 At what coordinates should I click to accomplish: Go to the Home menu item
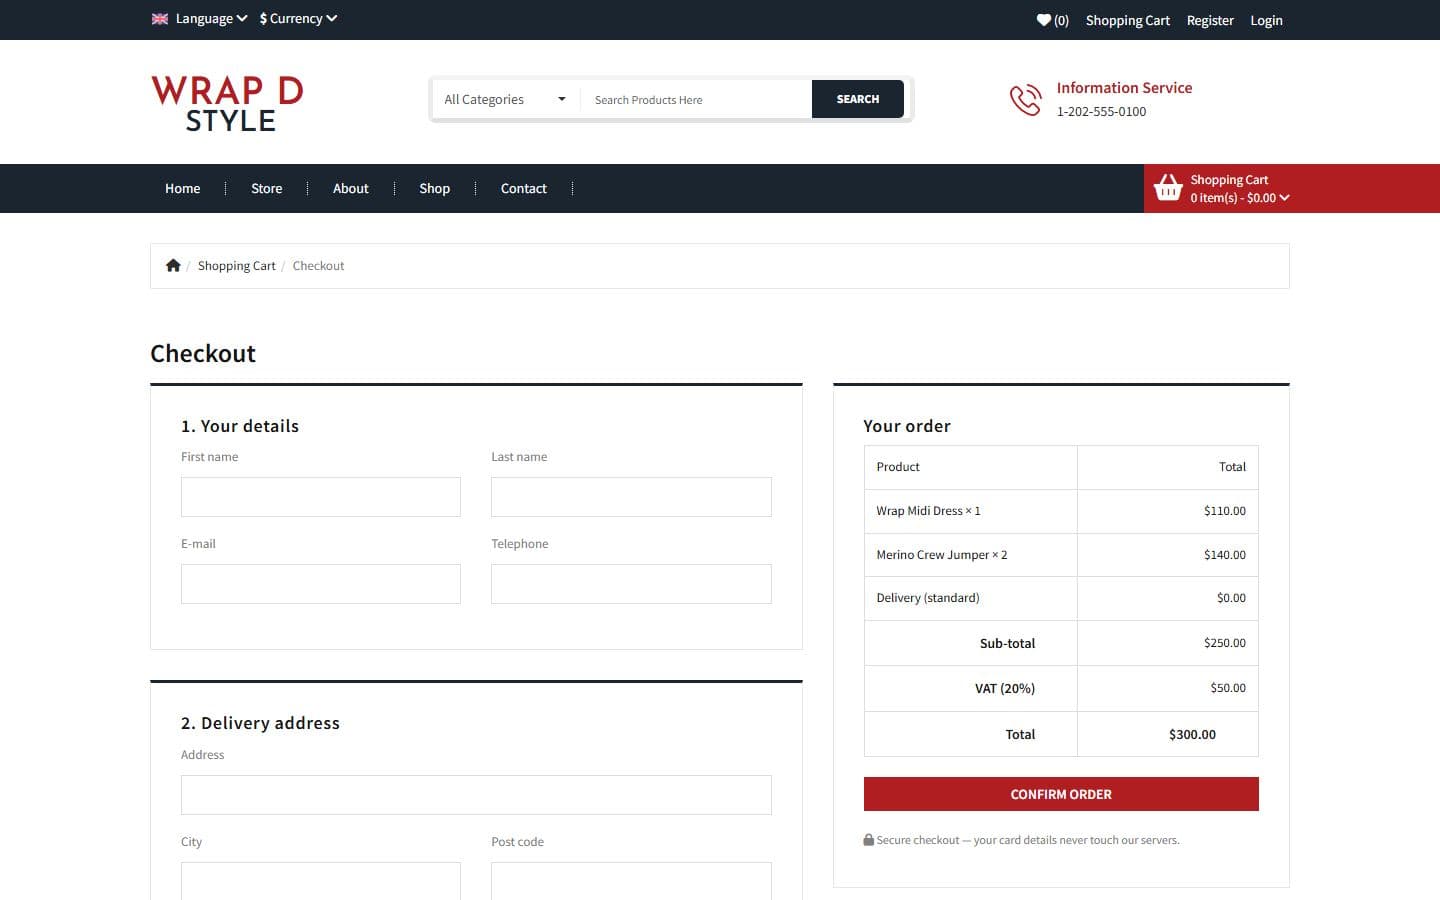[183, 189]
